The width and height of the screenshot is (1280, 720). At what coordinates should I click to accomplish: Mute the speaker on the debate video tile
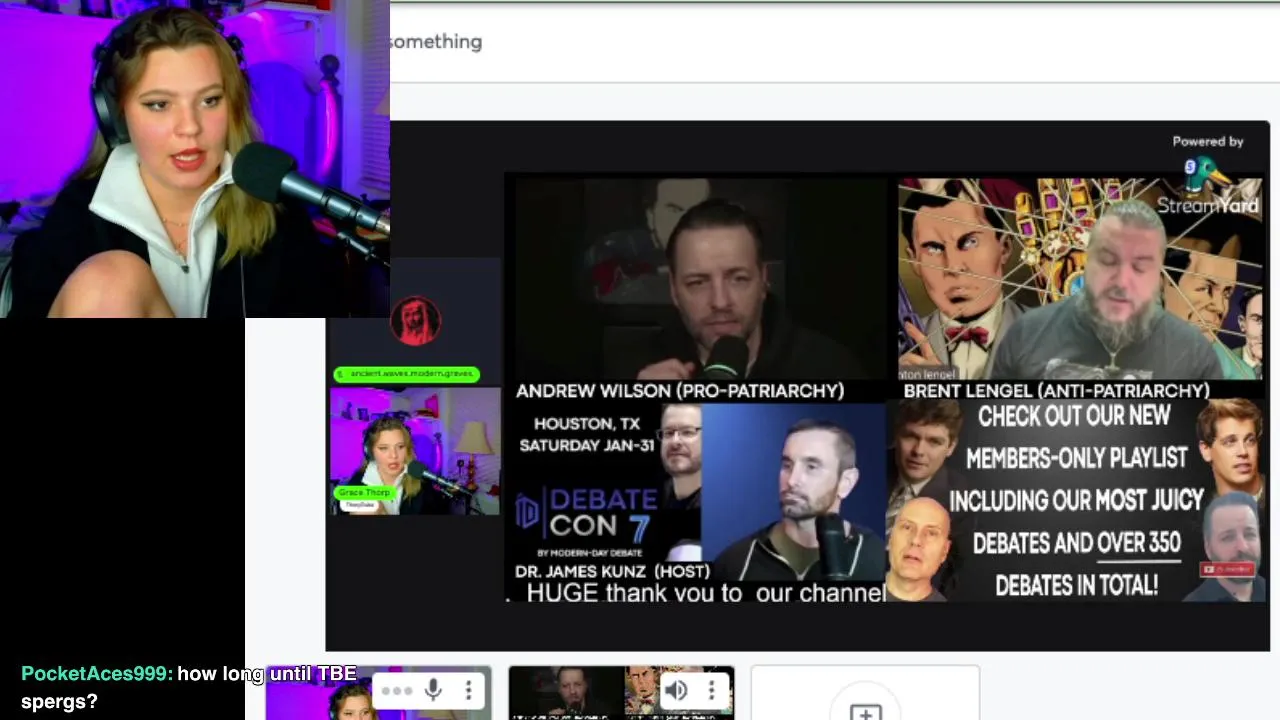676,690
